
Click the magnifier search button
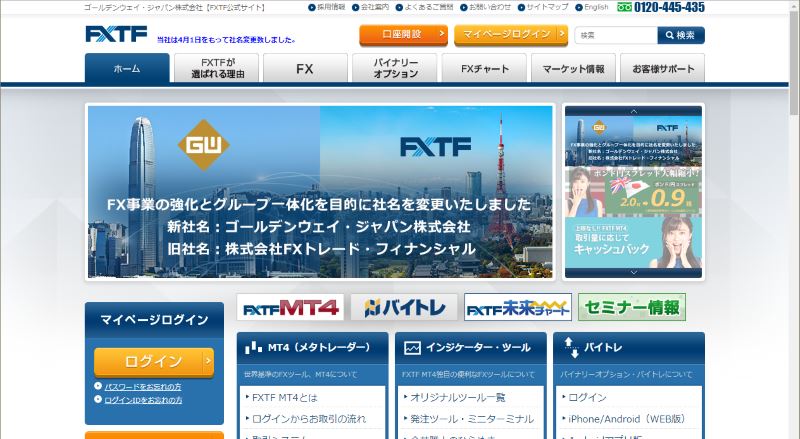pos(681,35)
